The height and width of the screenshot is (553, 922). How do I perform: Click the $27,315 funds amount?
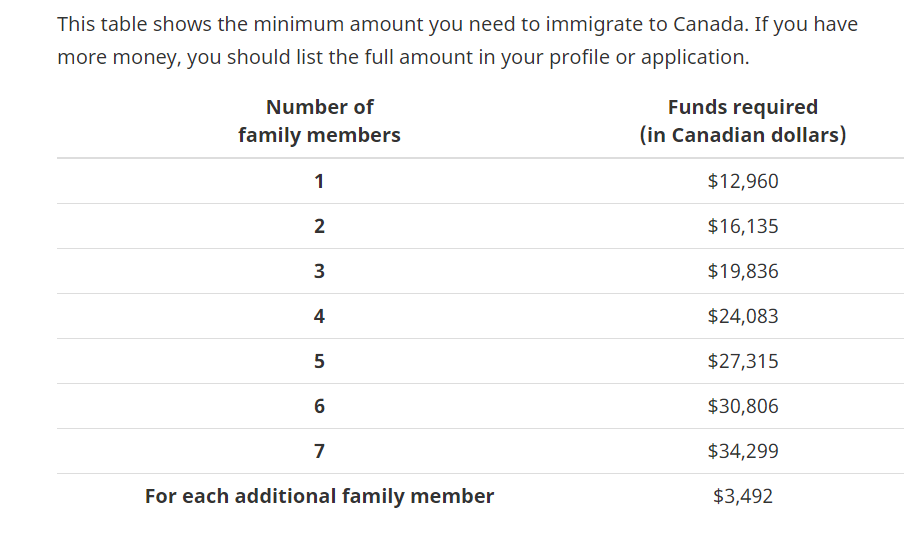click(742, 361)
